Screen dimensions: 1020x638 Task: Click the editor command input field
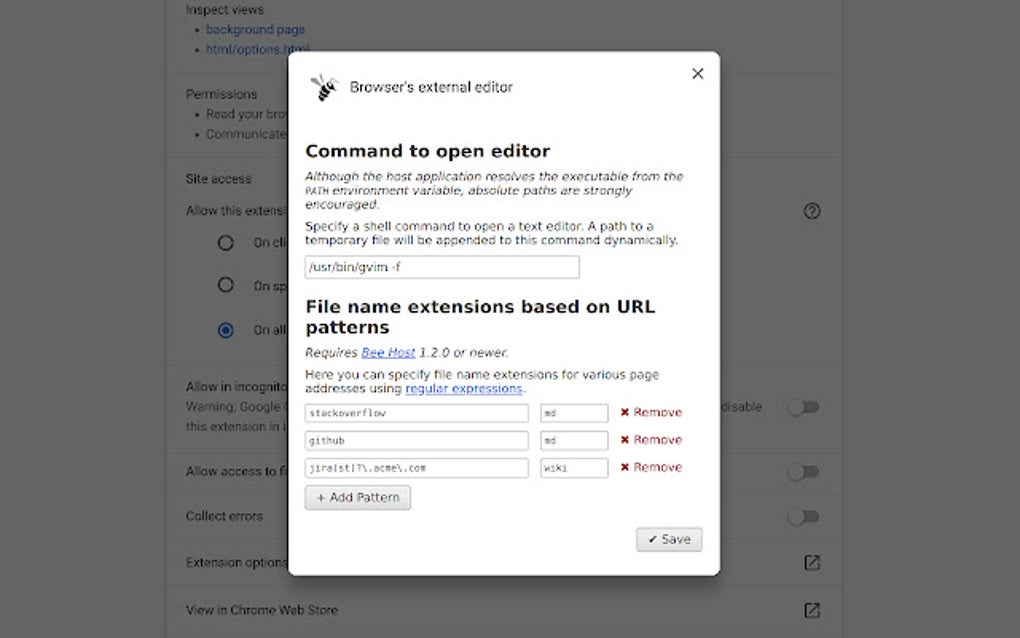tap(442, 267)
